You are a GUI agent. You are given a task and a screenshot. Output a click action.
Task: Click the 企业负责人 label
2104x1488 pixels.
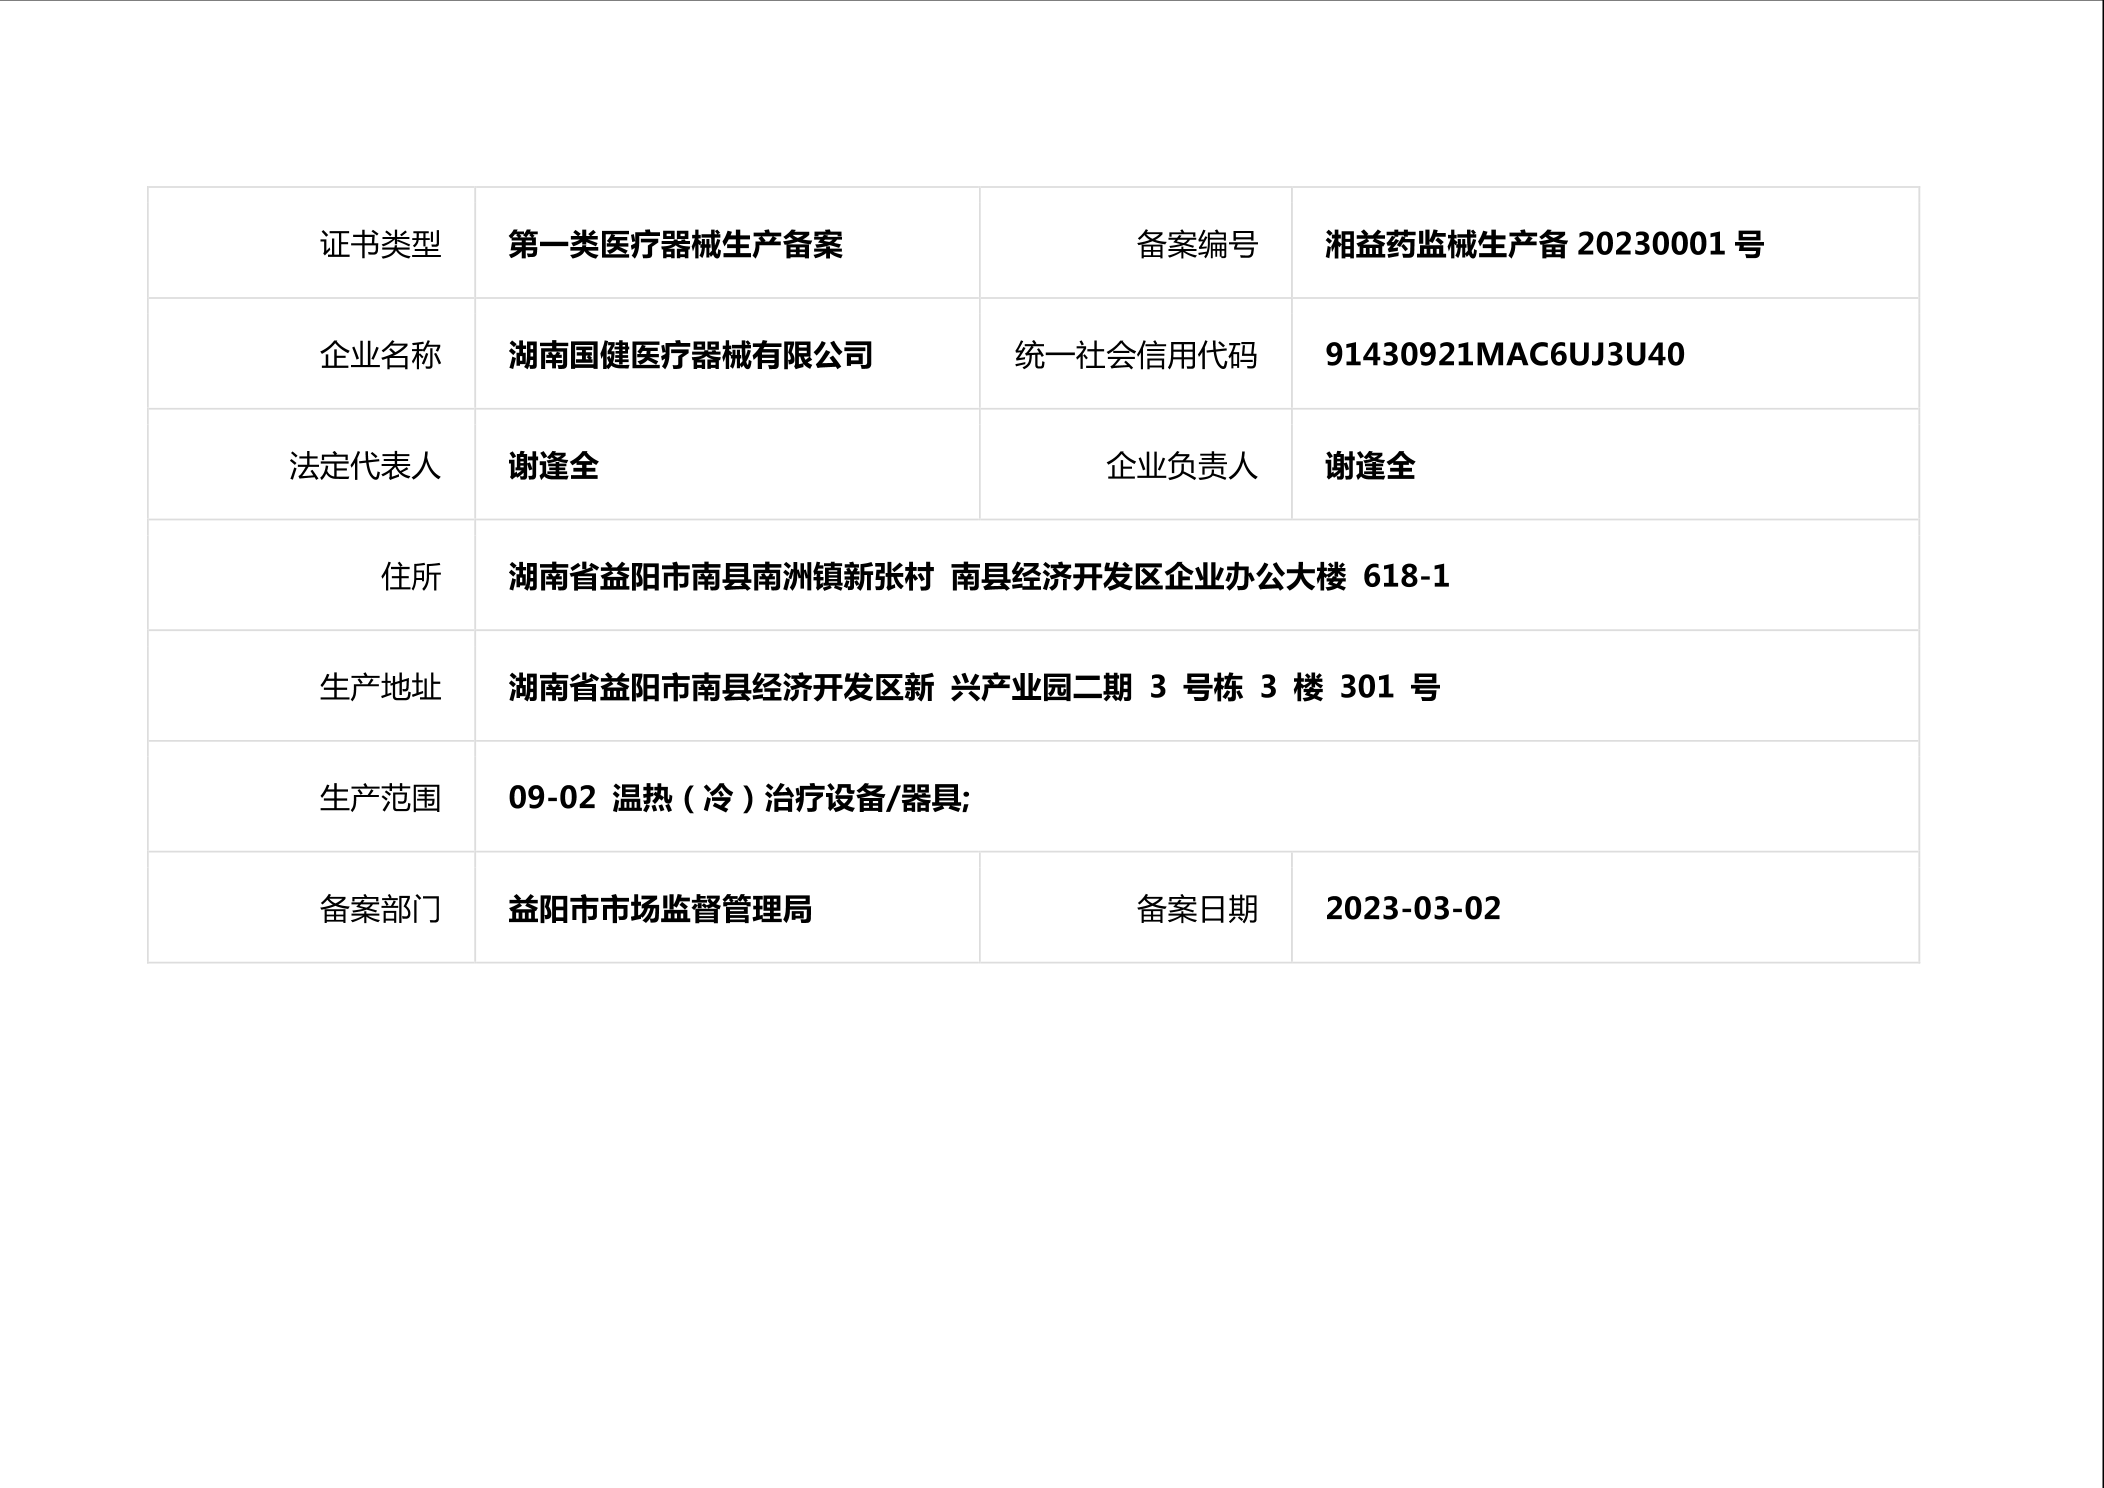point(1181,466)
